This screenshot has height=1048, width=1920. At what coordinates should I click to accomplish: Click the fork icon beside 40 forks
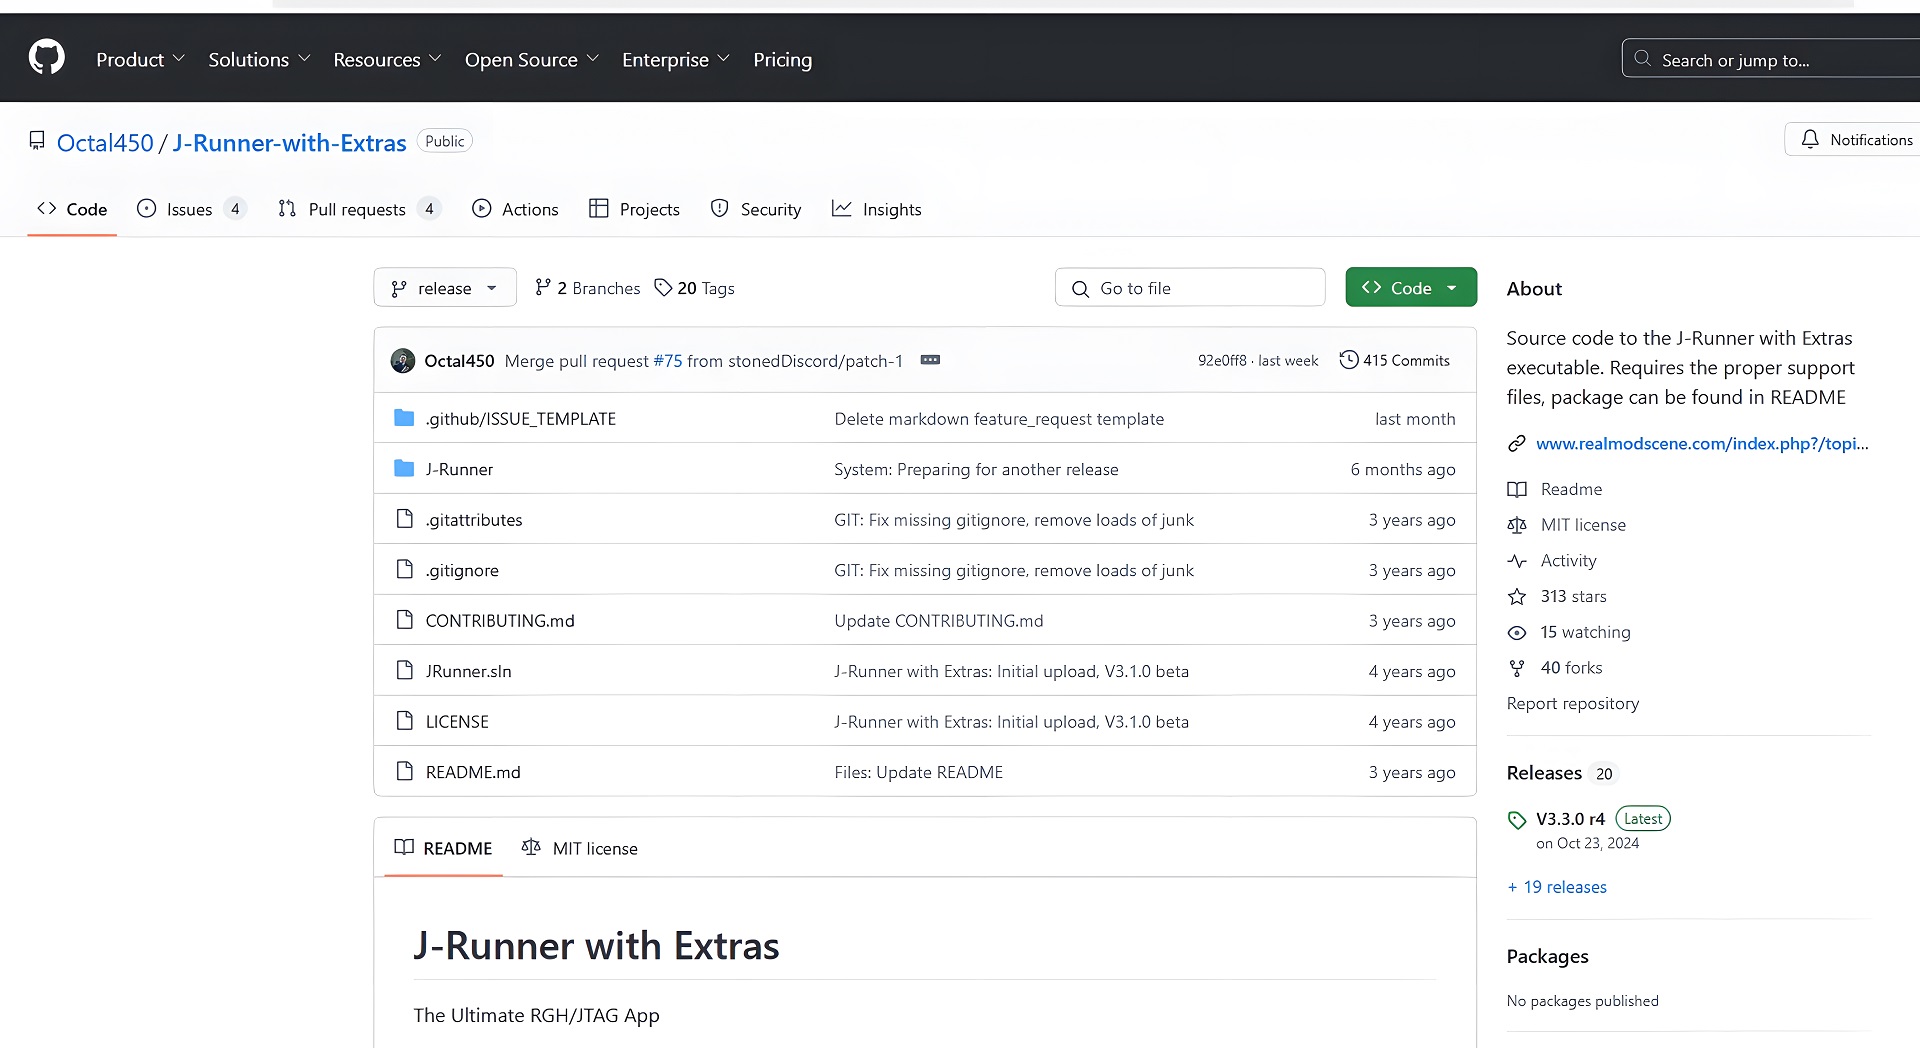click(x=1517, y=668)
